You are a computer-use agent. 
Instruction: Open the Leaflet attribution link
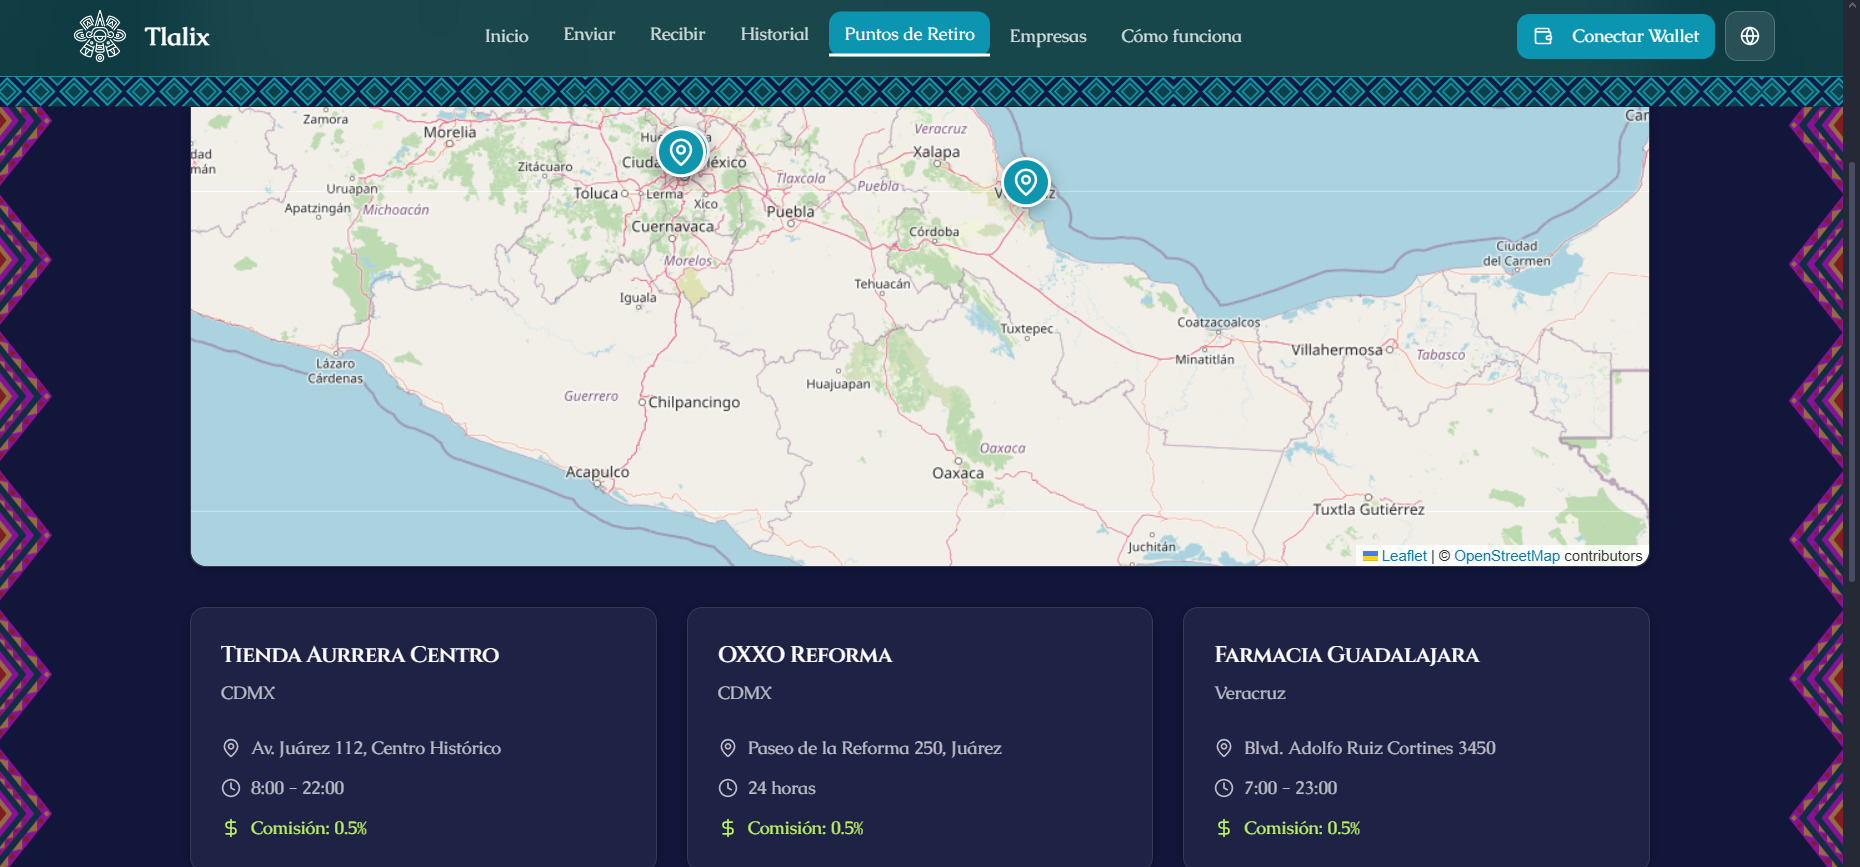coord(1403,556)
